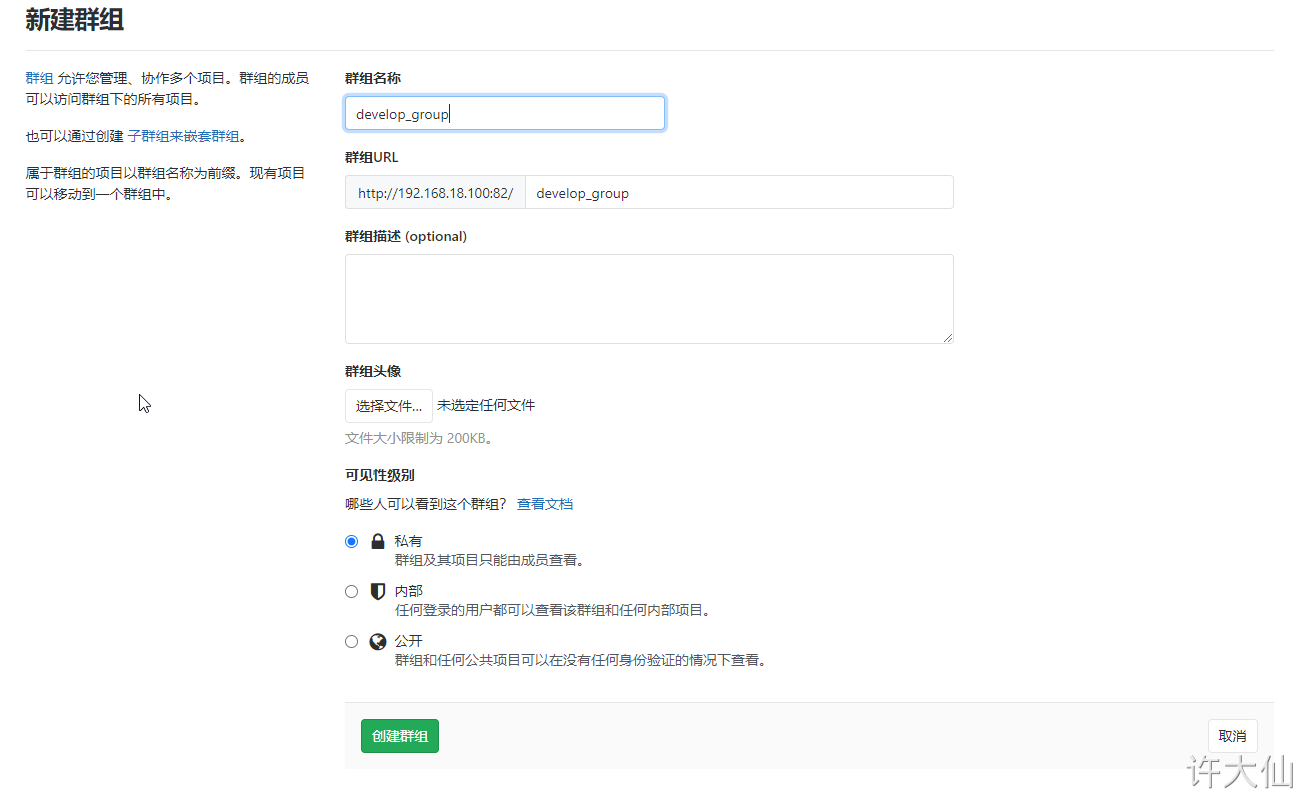Open the 子群组来嵌套群组 link
1302x798 pixels.
pos(184,136)
